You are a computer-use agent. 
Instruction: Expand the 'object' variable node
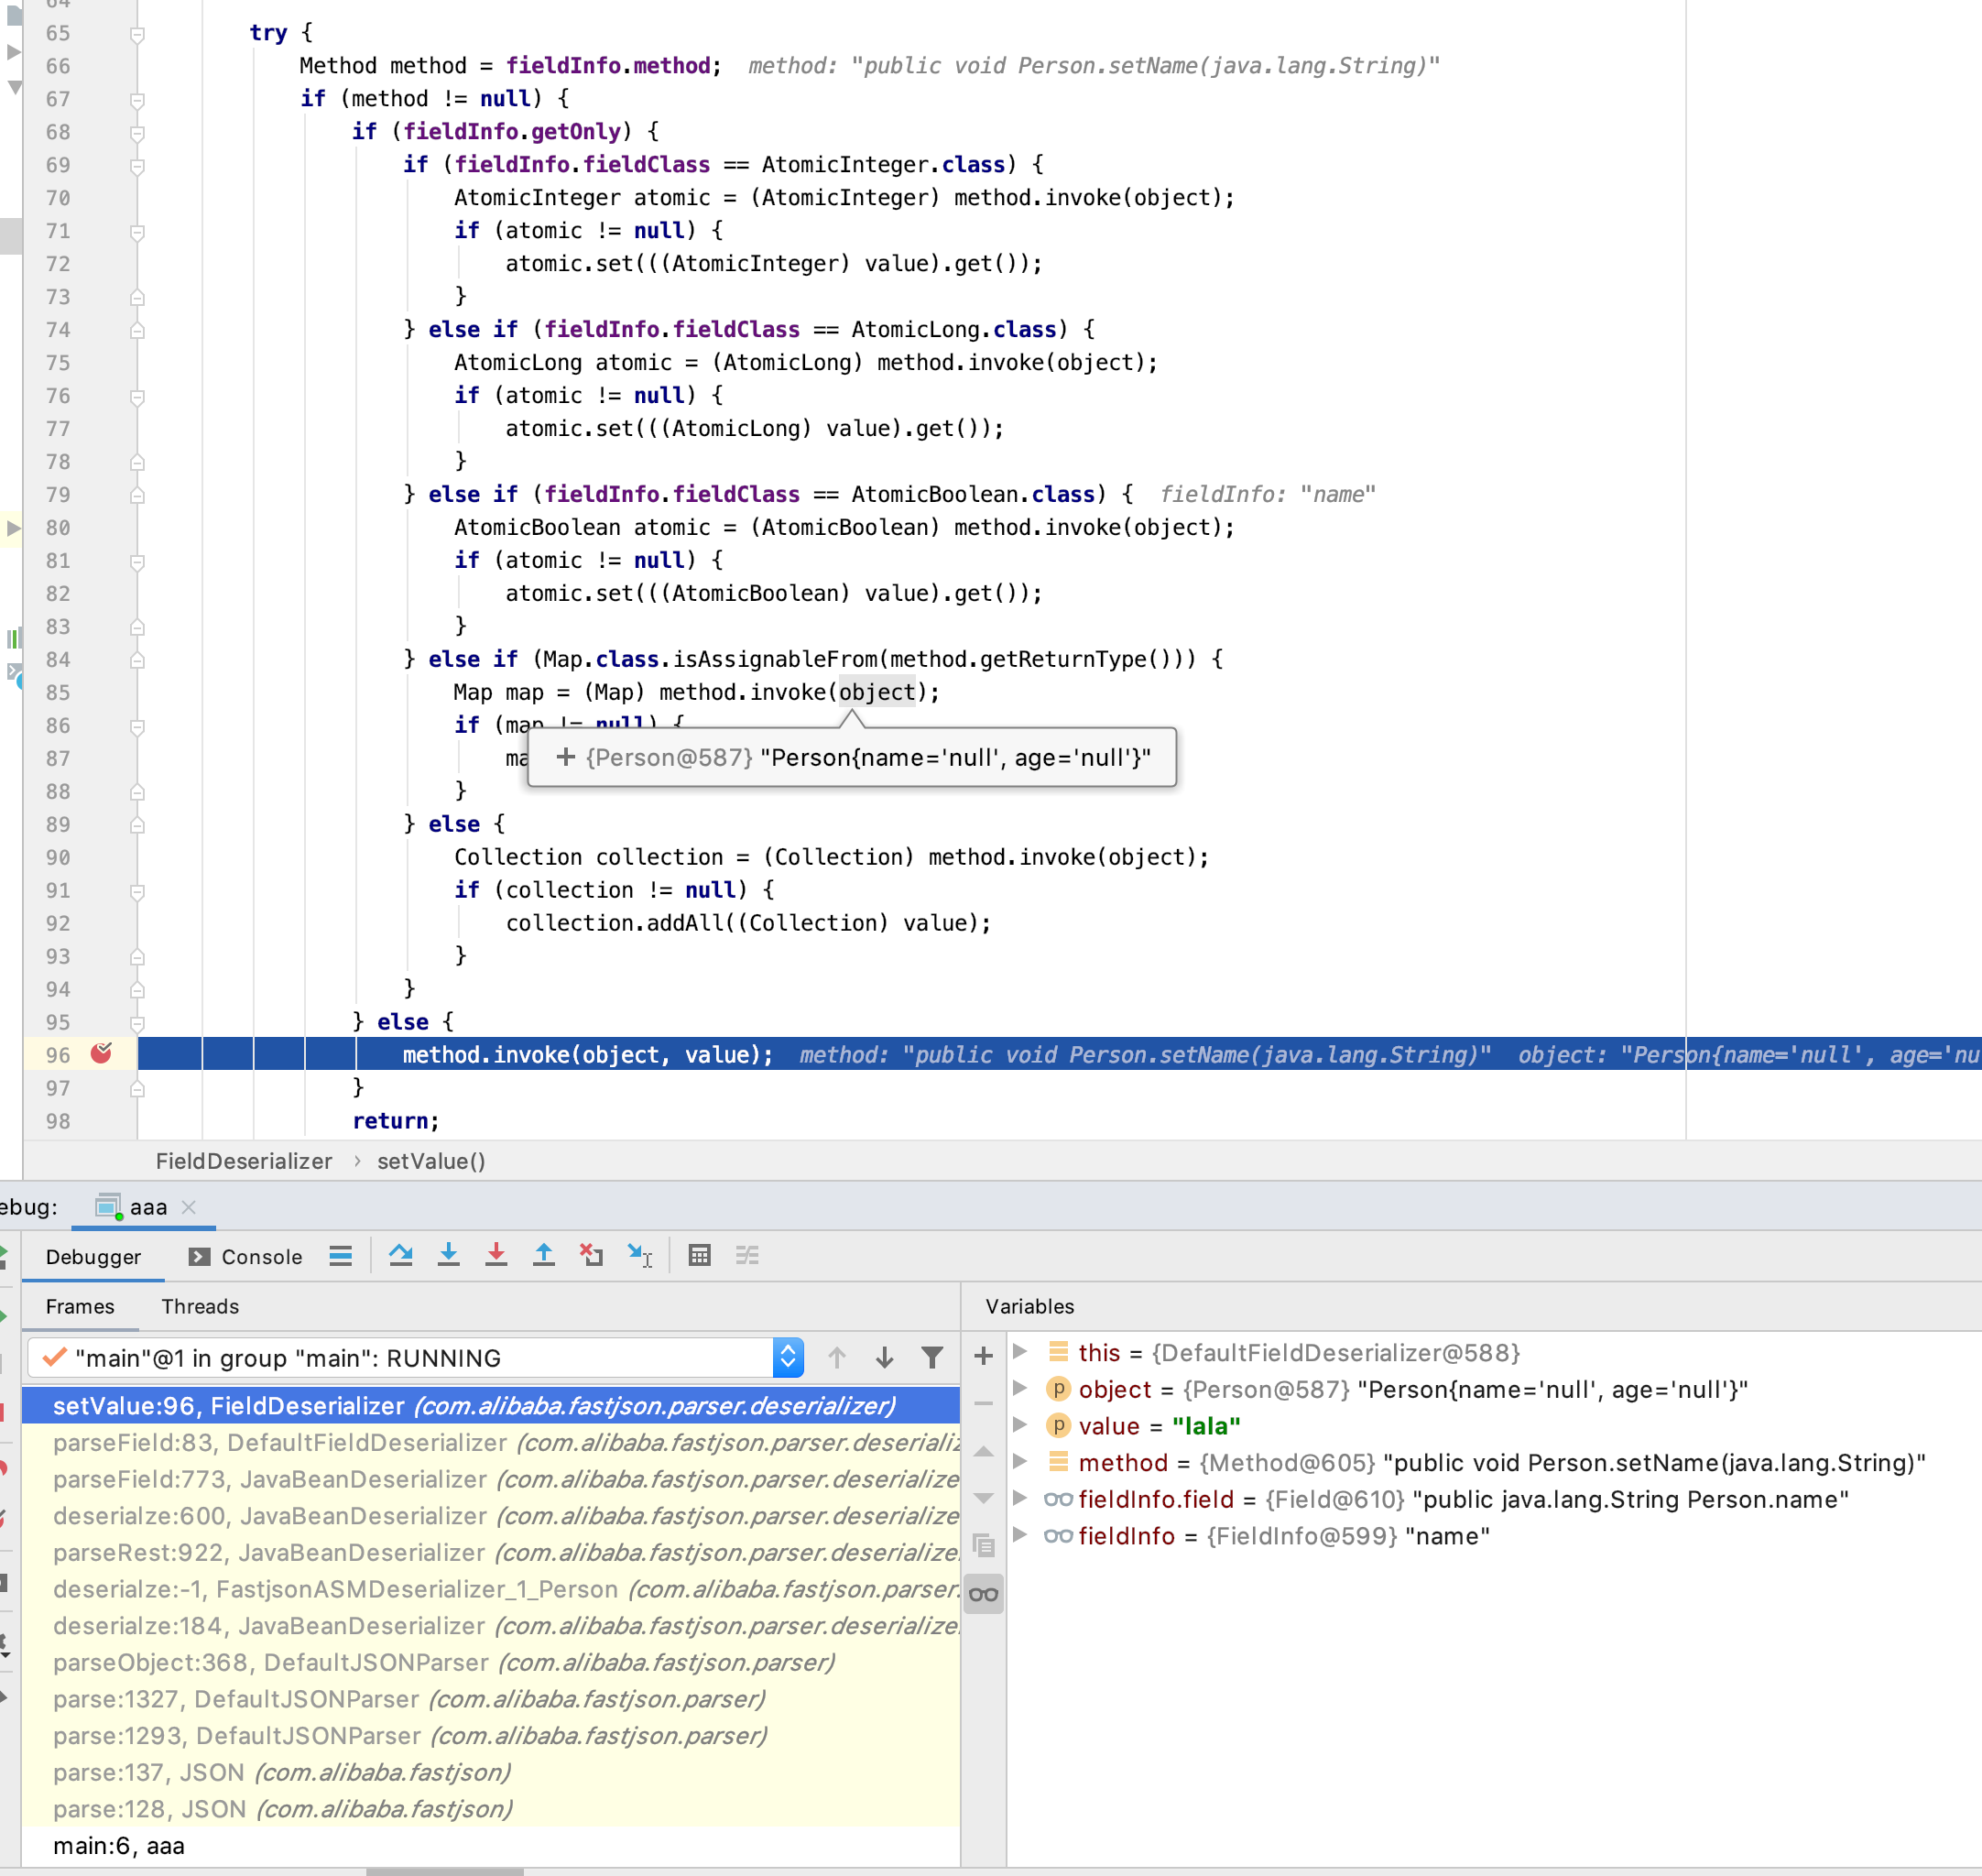click(1020, 1388)
